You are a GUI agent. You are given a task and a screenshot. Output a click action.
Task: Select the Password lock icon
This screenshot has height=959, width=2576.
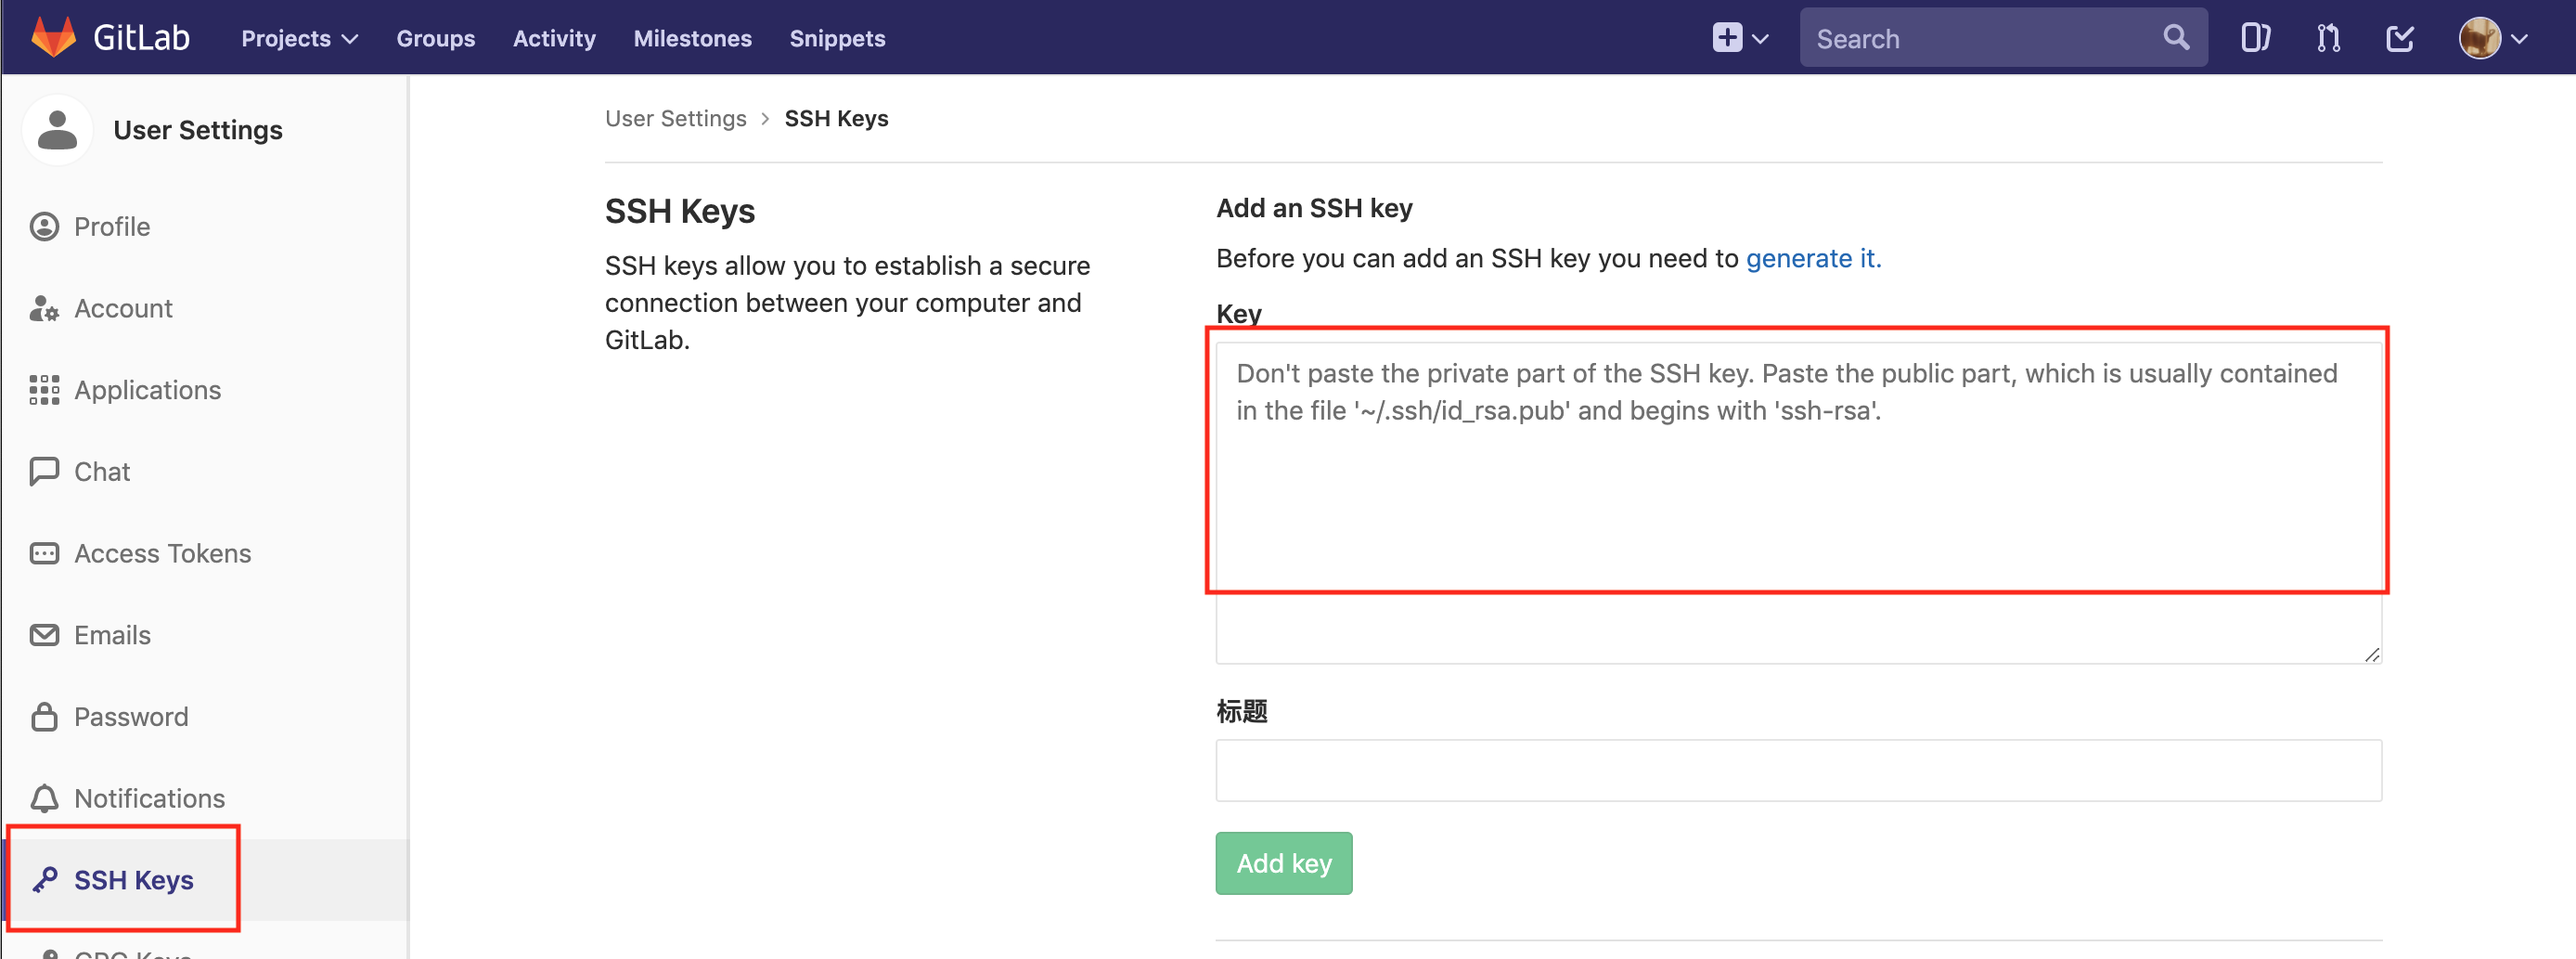click(x=44, y=716)
